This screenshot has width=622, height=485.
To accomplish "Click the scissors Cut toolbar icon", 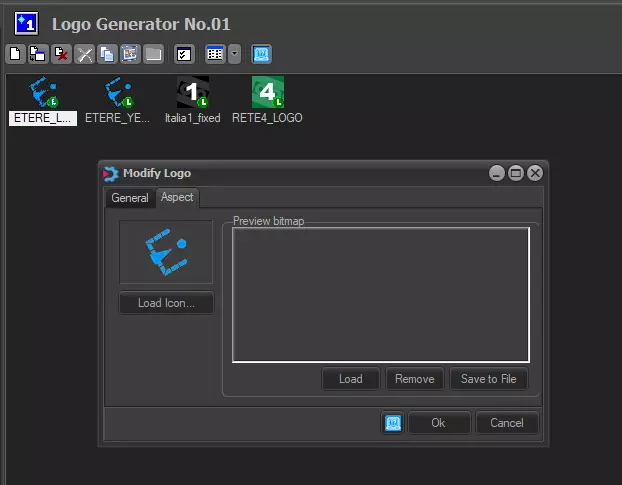I will (x=85, y=54).
